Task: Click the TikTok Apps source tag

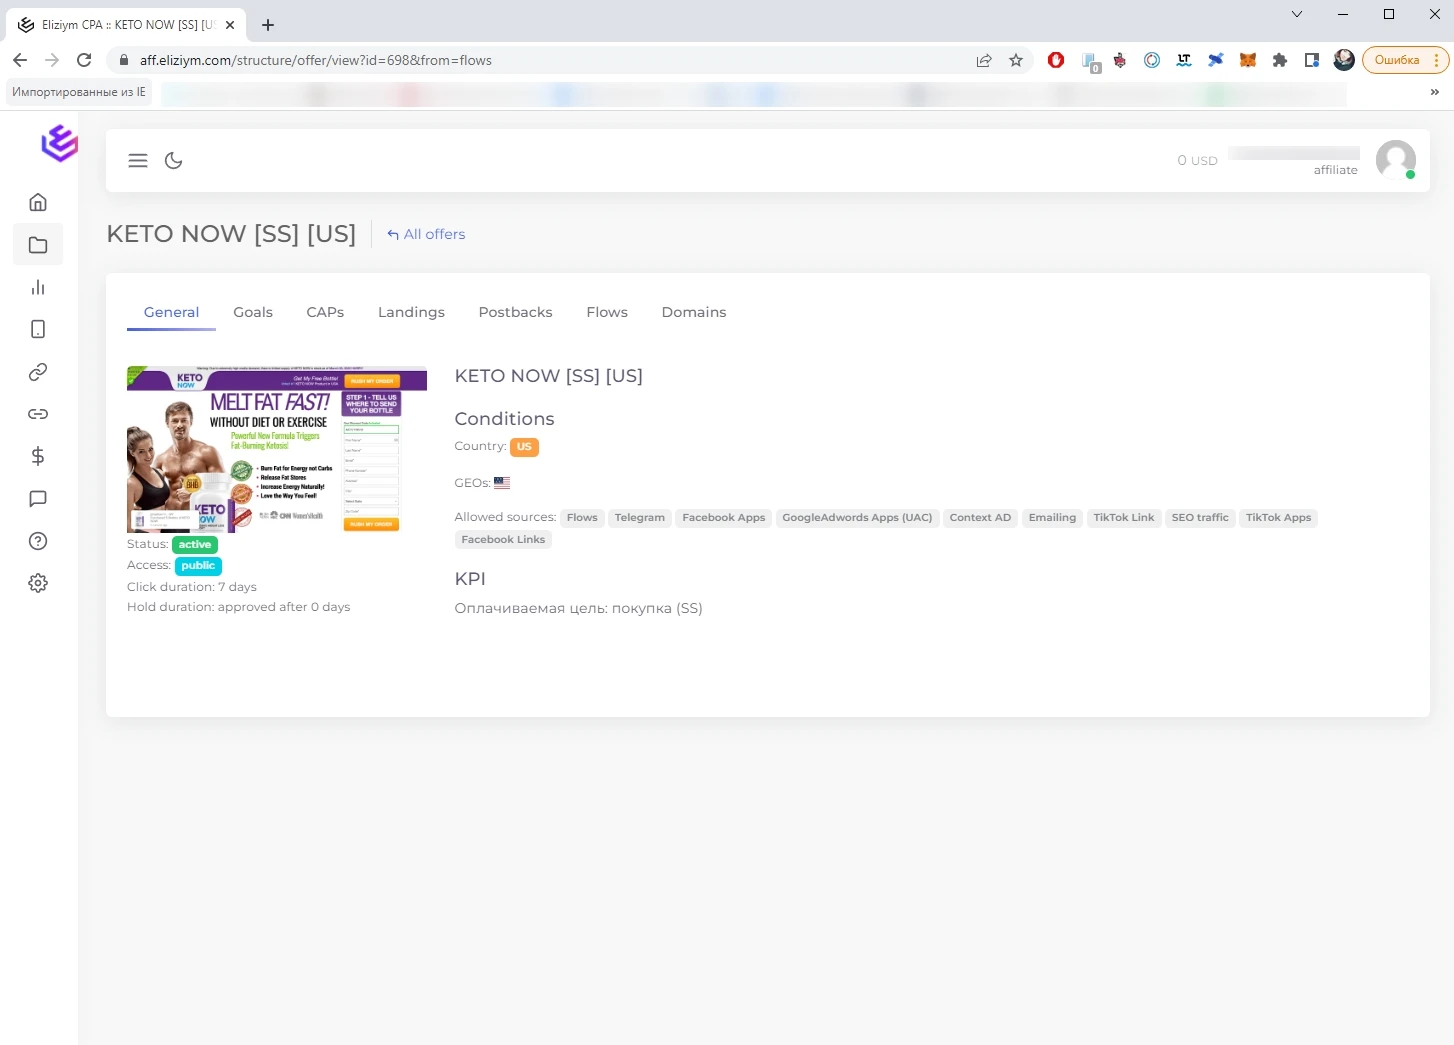Action: pos(1278,517)
